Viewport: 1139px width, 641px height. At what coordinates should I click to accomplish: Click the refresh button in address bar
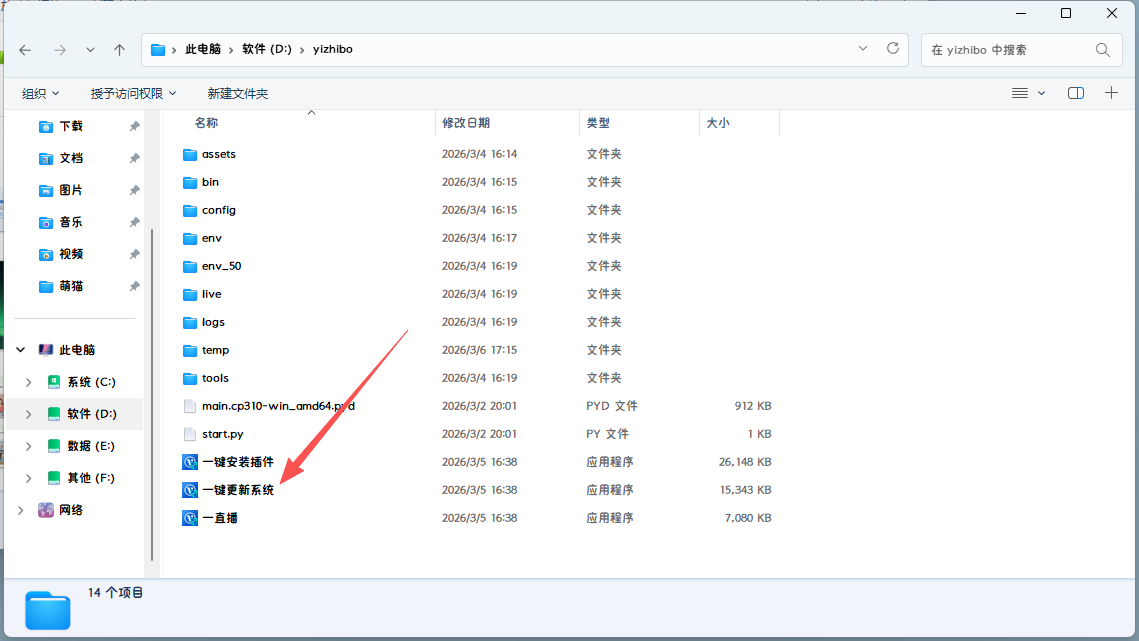(x=893, y=49)
